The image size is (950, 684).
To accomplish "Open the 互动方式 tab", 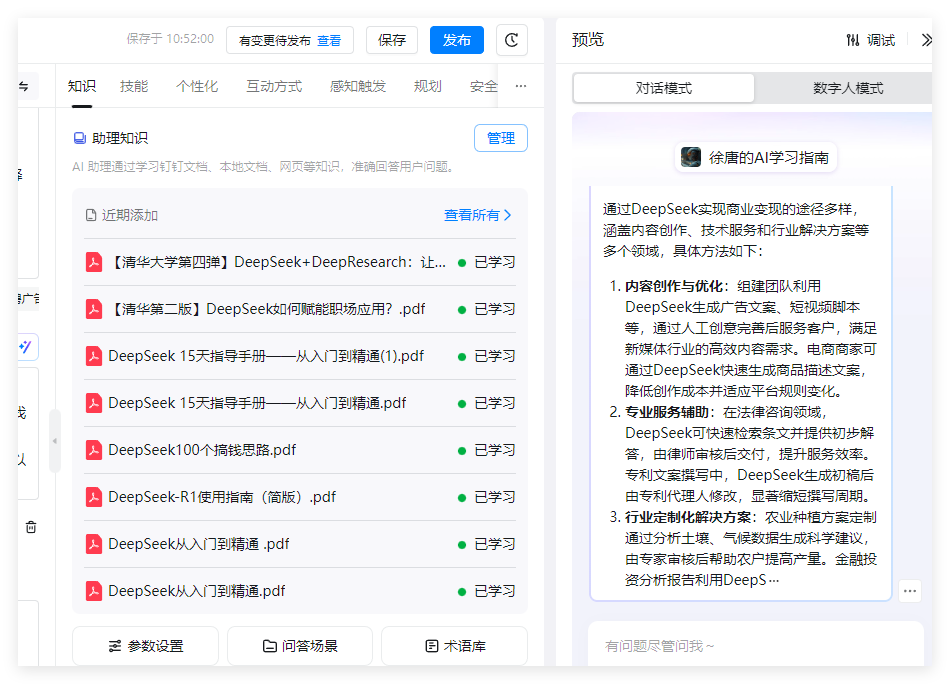I will coord(274,87).
